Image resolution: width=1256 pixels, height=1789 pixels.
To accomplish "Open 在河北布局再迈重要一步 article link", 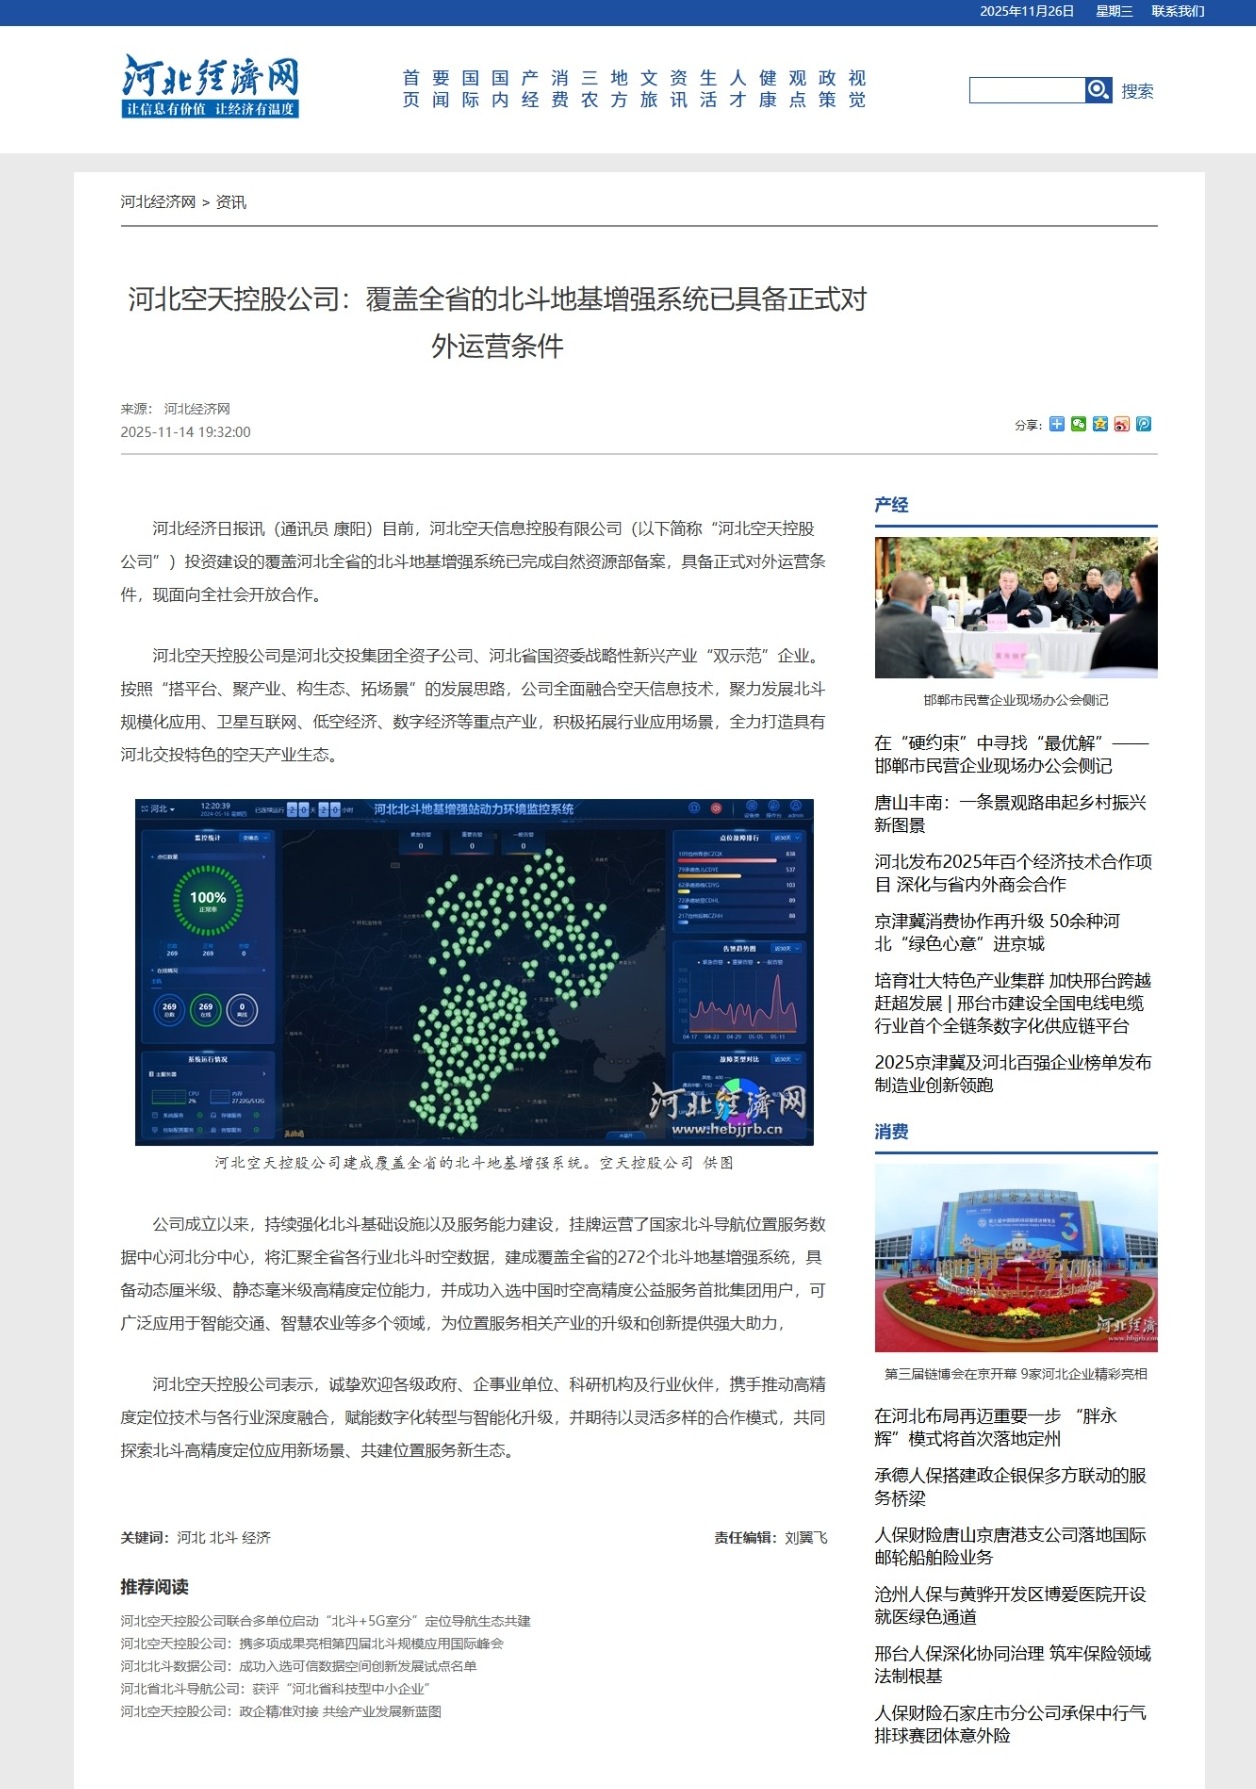I will 996,1427.
